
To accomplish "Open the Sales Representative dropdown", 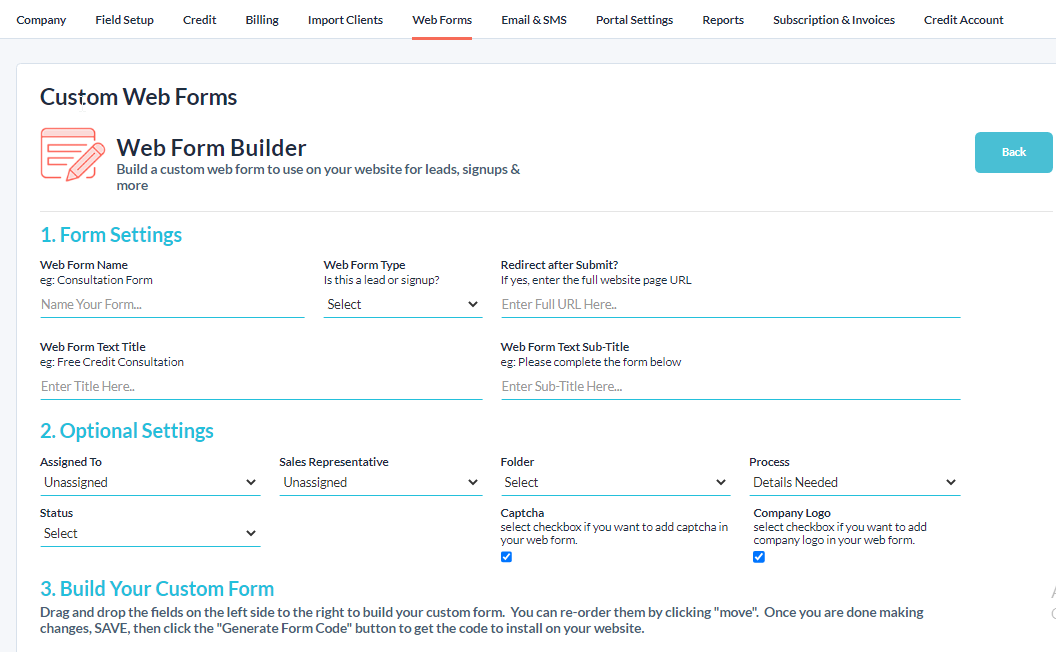I will [381, 482].
